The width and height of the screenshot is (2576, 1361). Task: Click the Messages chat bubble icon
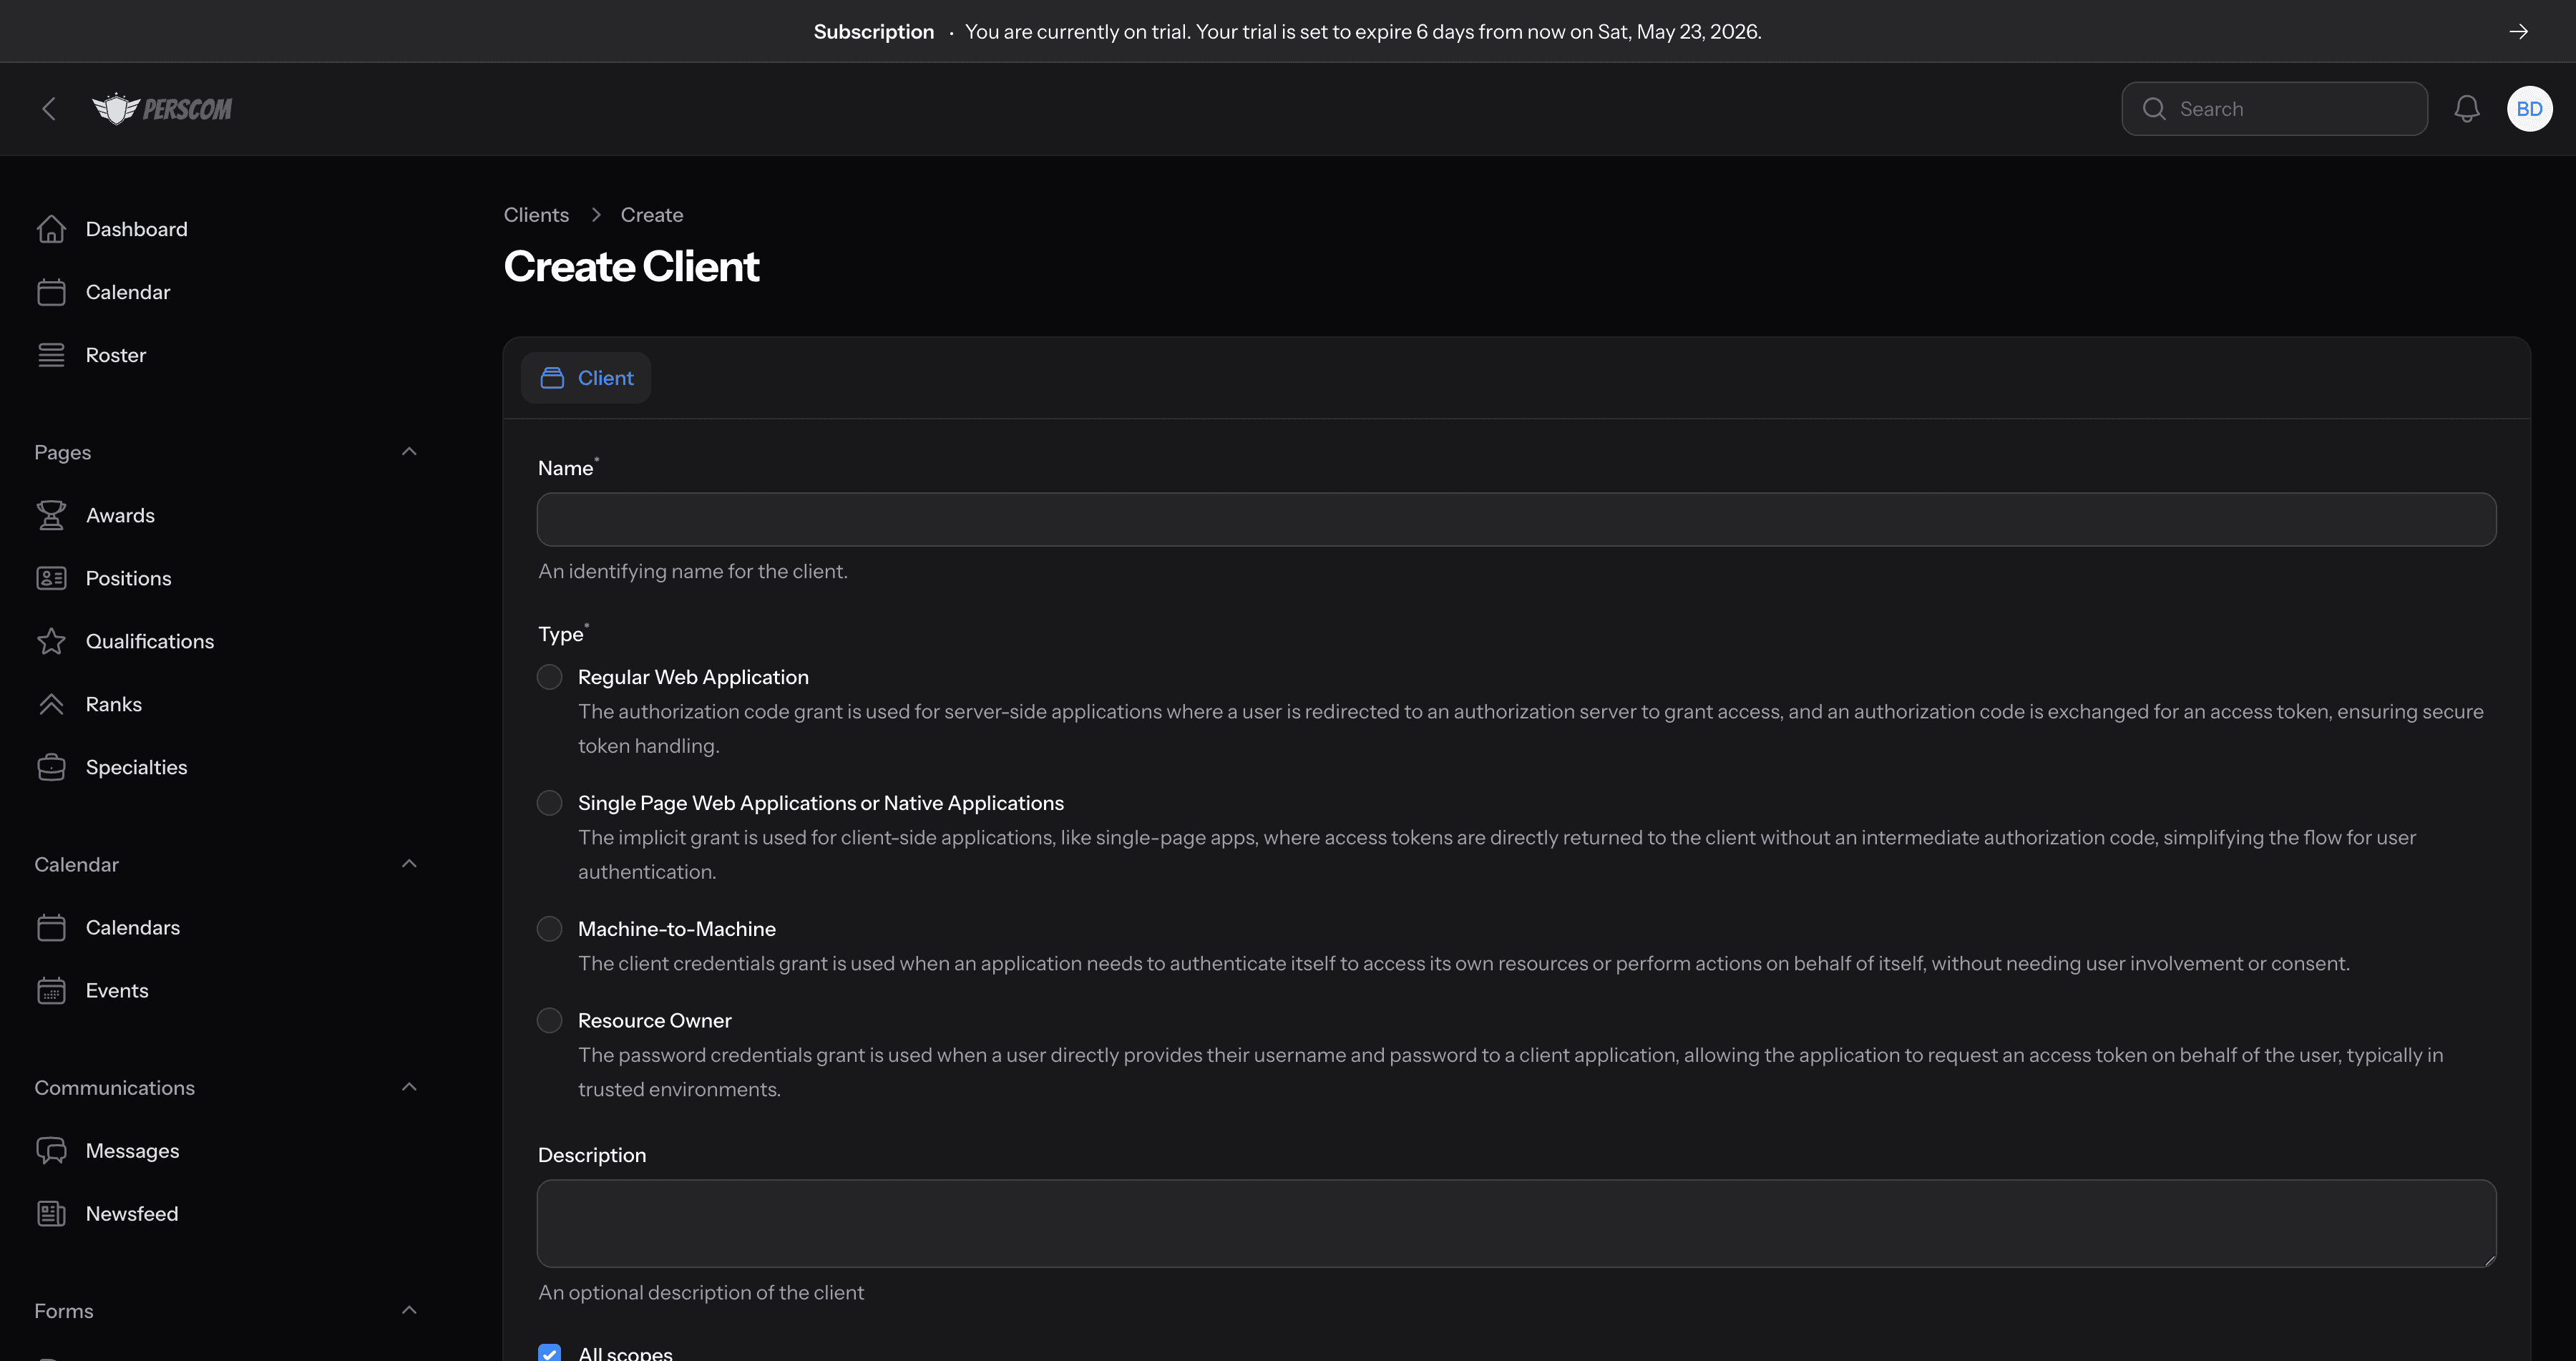click(51, 1150)
